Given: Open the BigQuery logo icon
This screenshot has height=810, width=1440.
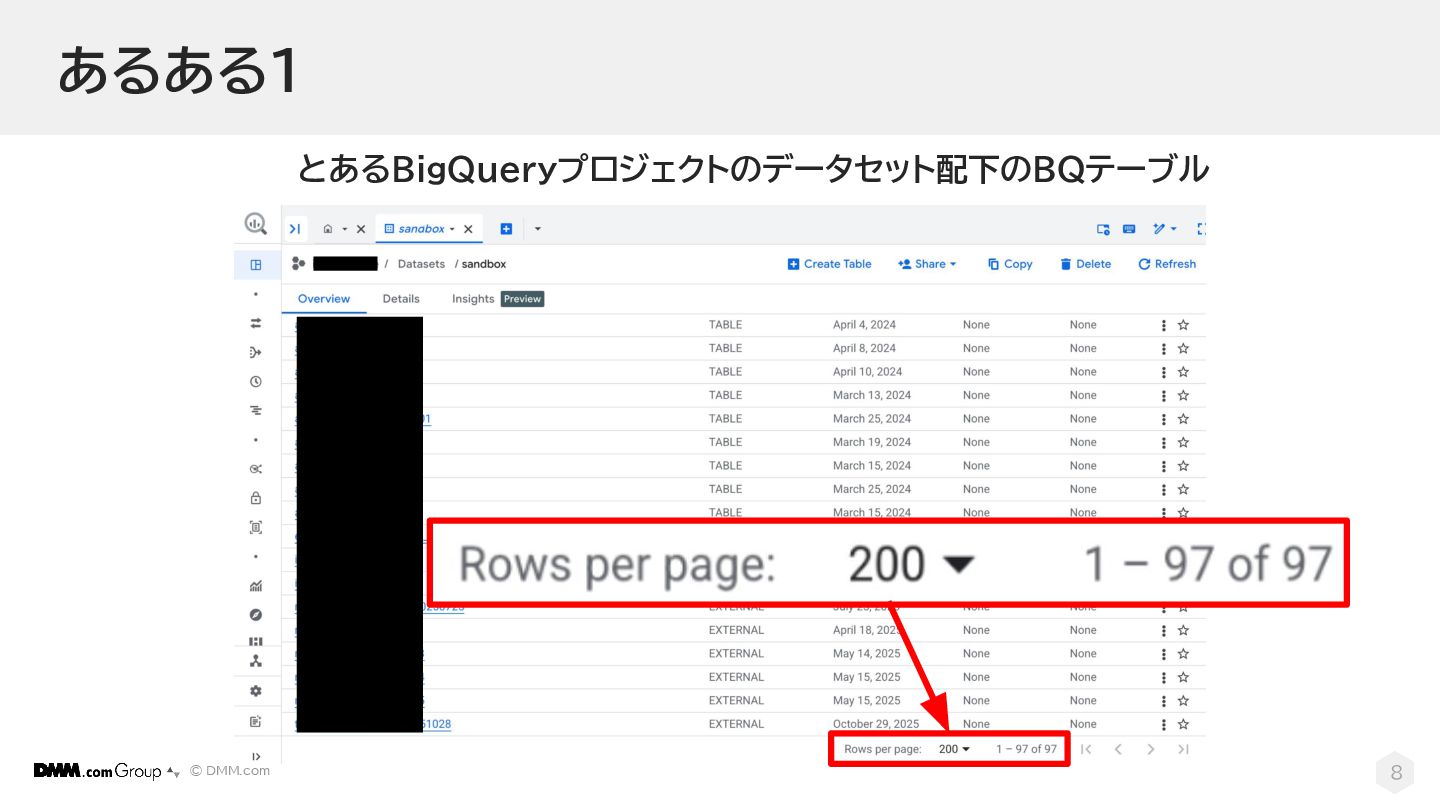Looking at the screenshot, I should (256, 224).
